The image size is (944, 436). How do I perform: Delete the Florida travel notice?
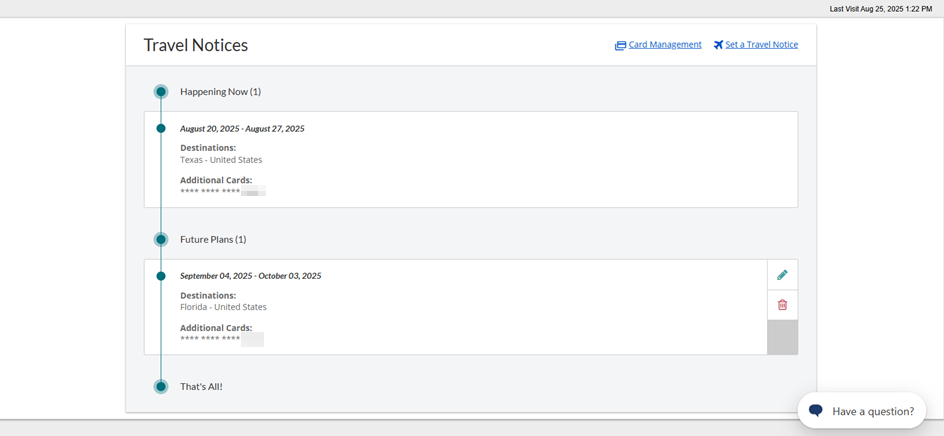click(x=782, y=305)
